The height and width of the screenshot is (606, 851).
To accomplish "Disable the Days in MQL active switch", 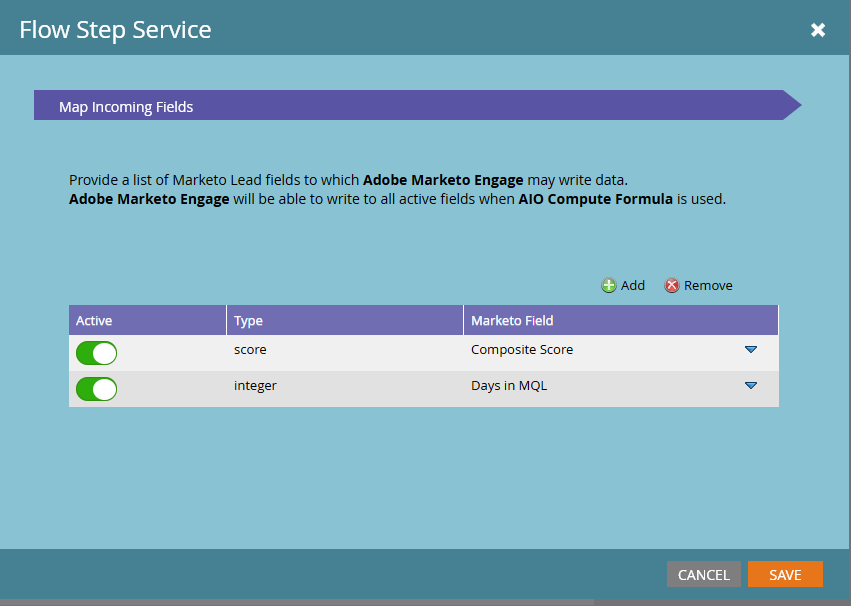I will pyautogui.click(x=96, y=389).
